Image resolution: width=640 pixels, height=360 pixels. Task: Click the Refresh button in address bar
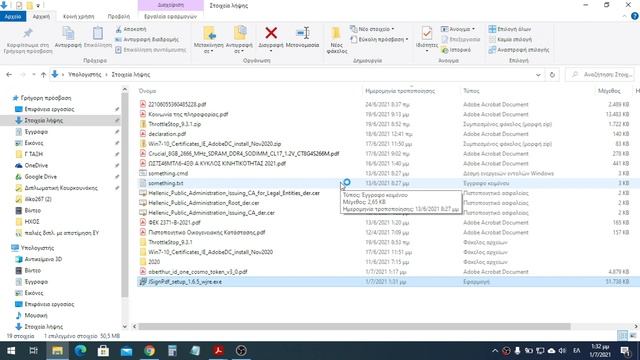click(552, 75)
